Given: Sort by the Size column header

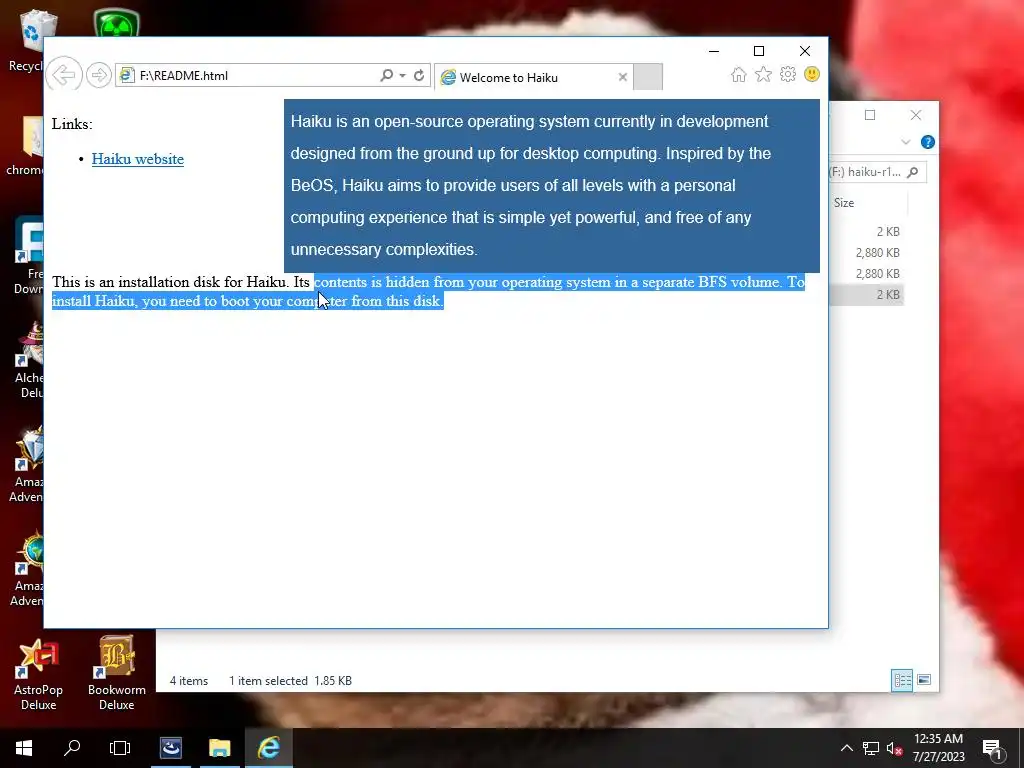Looking at the screenshot, I should 869,202.
